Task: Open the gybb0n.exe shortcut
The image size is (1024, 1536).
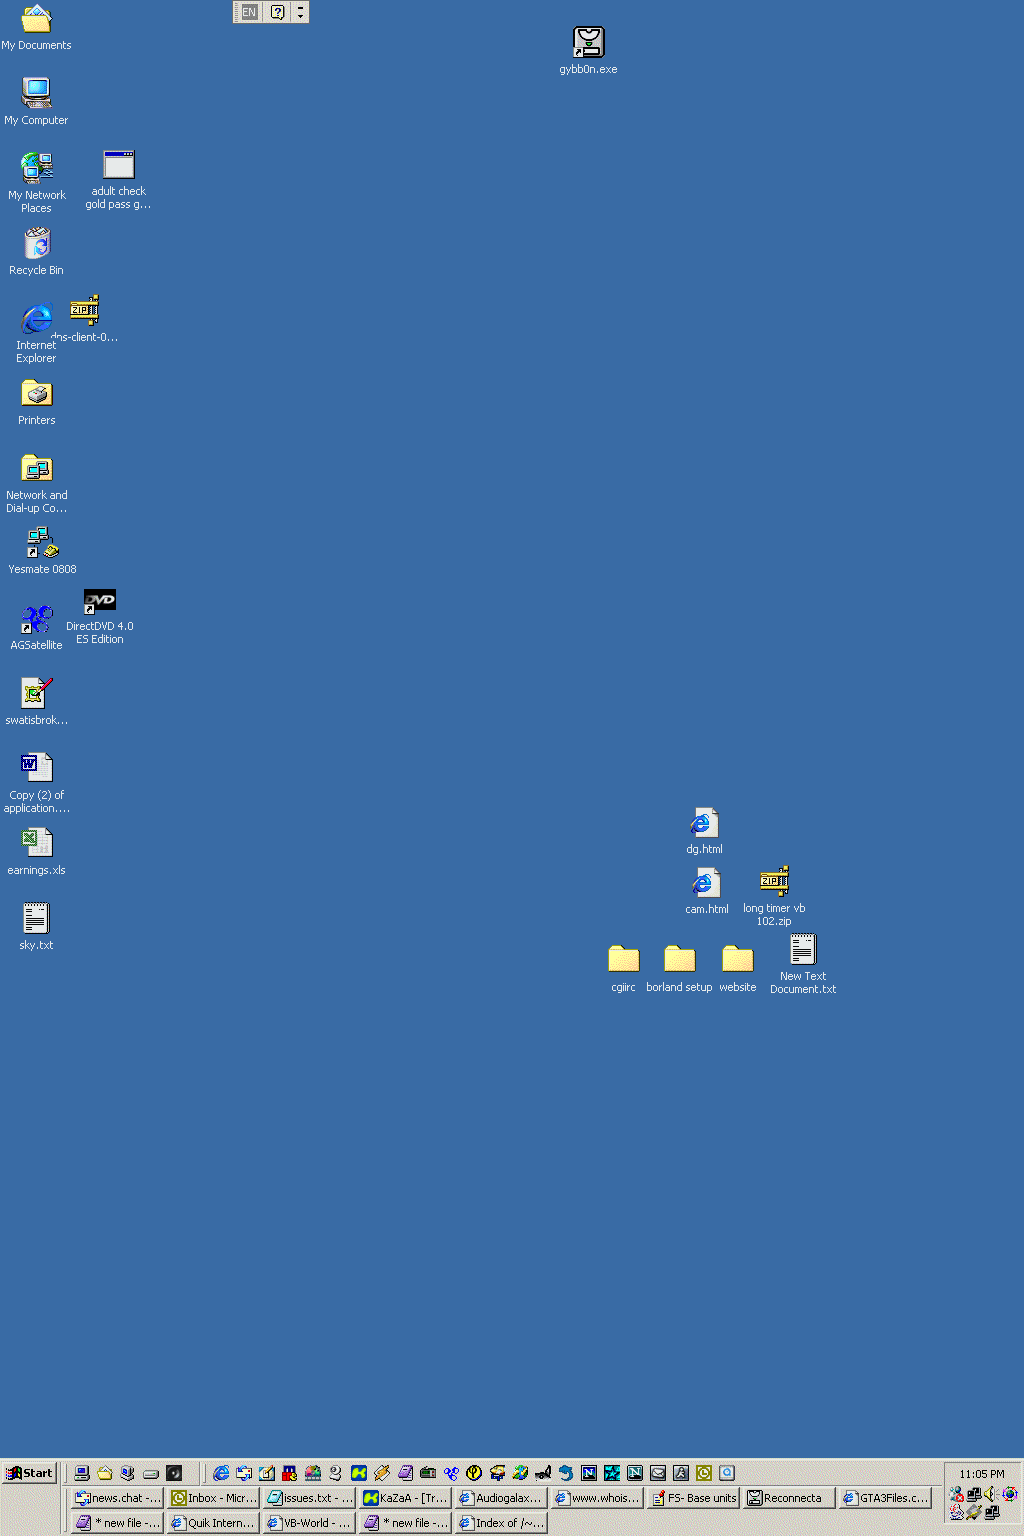Action: (x=588, y=43)
